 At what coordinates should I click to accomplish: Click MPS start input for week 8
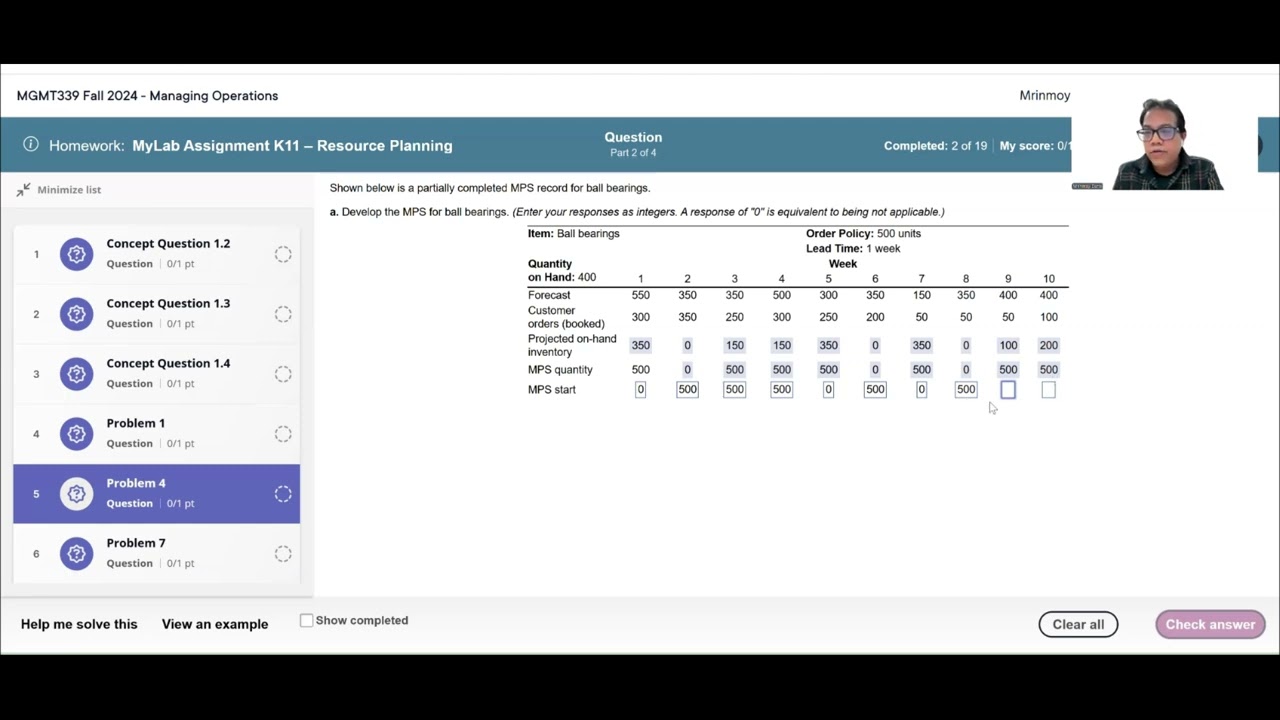pos(965,389)
